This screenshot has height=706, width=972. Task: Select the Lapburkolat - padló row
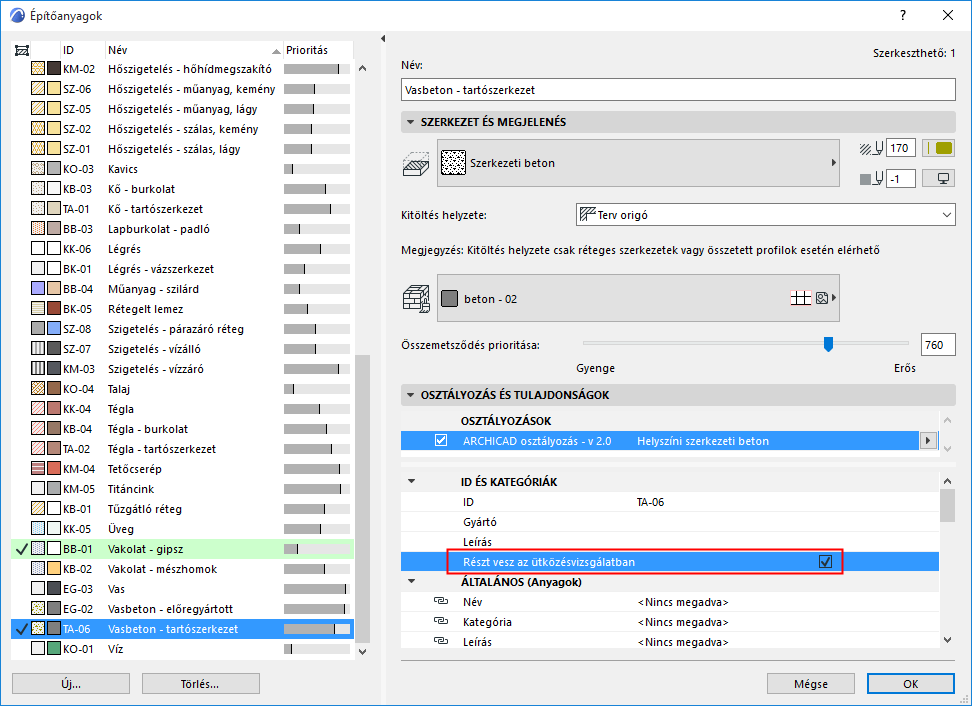(x=182, y=229)
